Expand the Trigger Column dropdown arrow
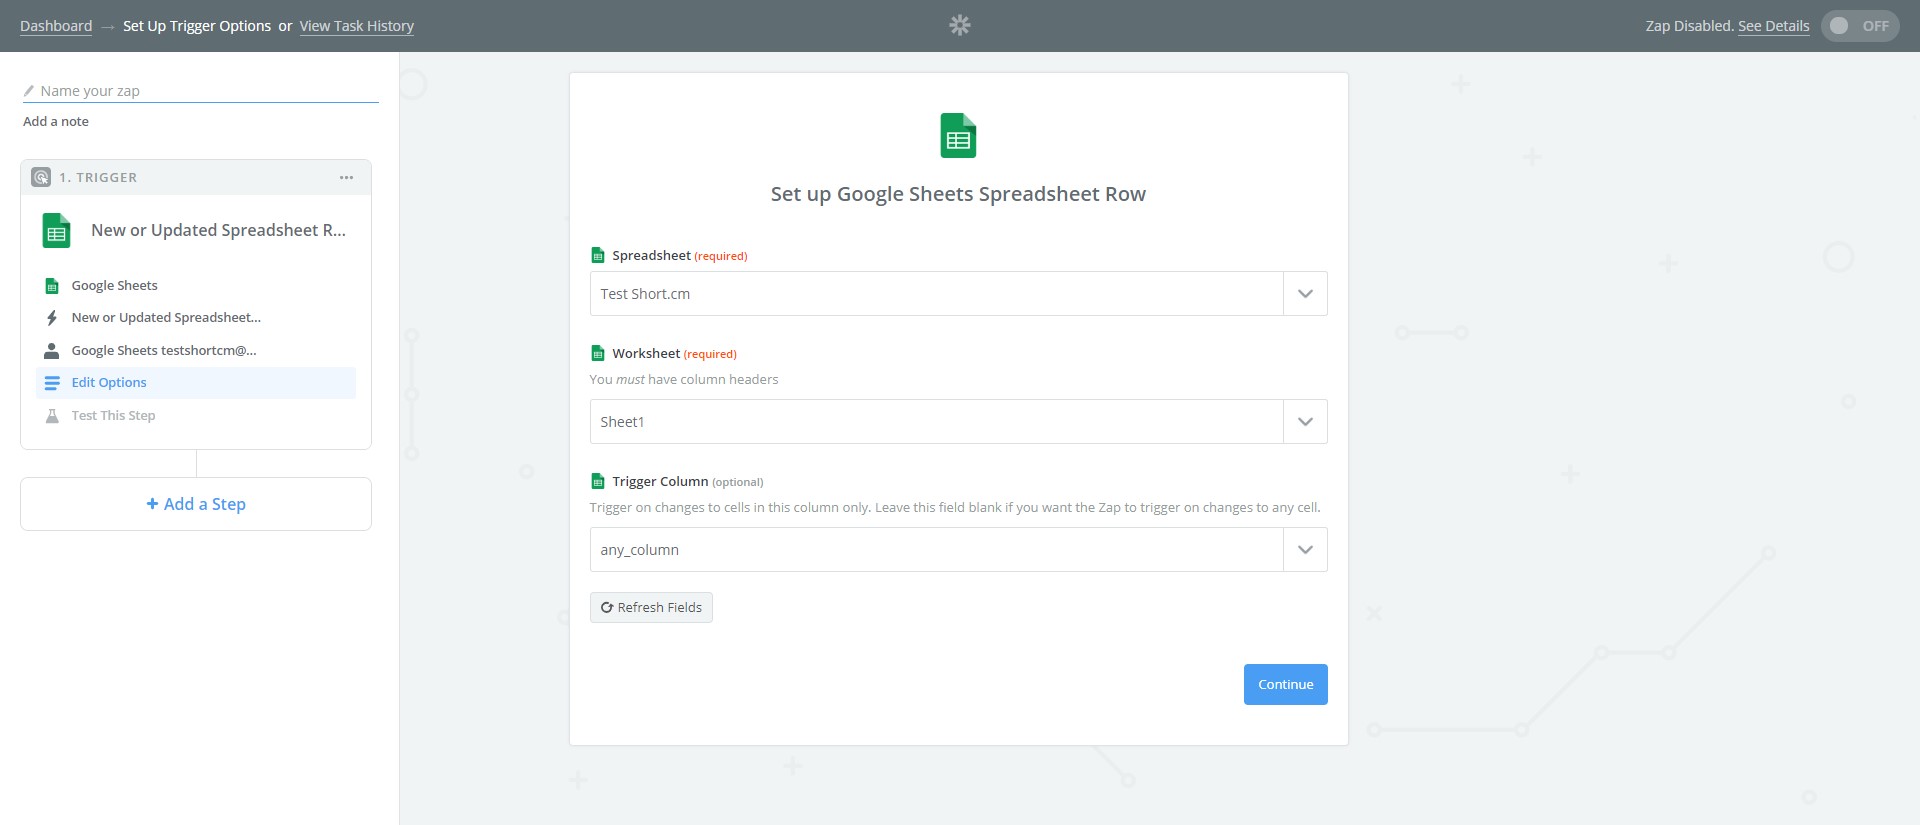Viewport: 1920px width, 825px height. tap(1305, 550)
